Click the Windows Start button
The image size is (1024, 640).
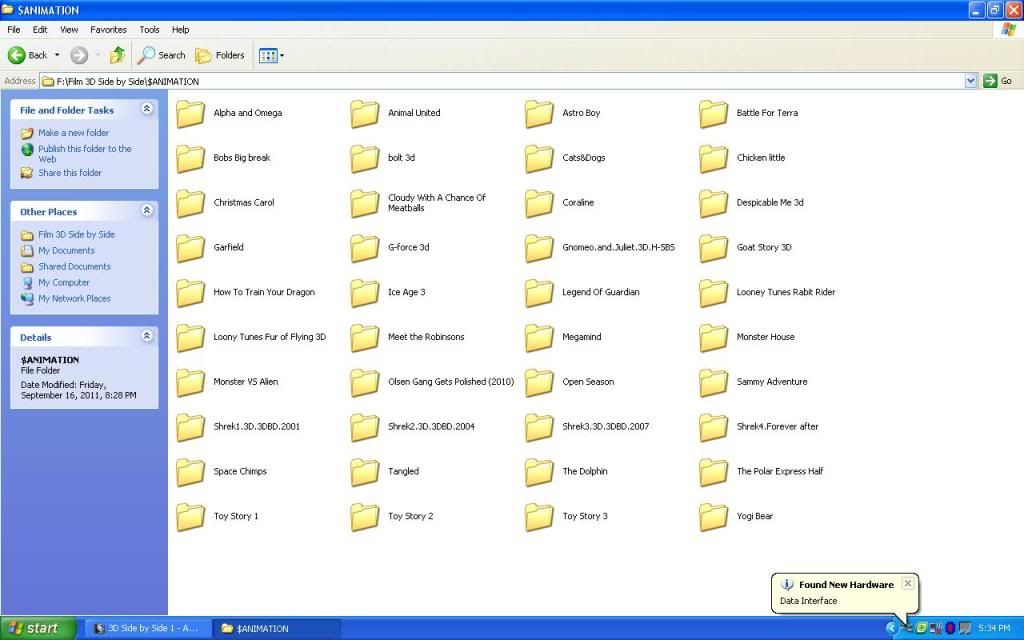pos(38,628)
